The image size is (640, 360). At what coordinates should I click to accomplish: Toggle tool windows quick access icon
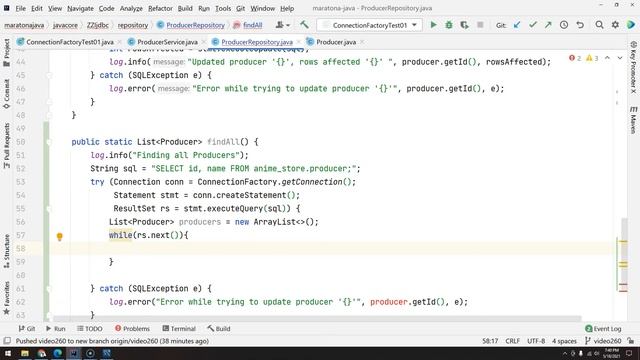click(x=7, y=341)
